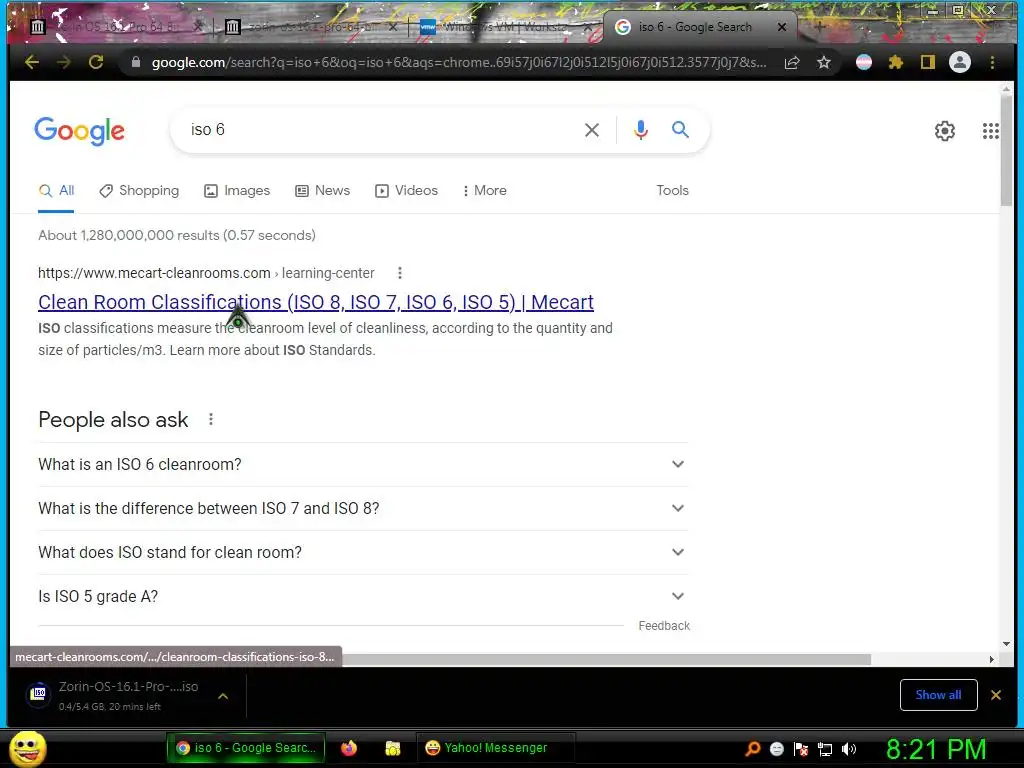The image size is (1024, 768).
Task: Click the mecart-cleanrooms.com URL breadcrumb
Action: pyautogui.click(x=206, y=273)
